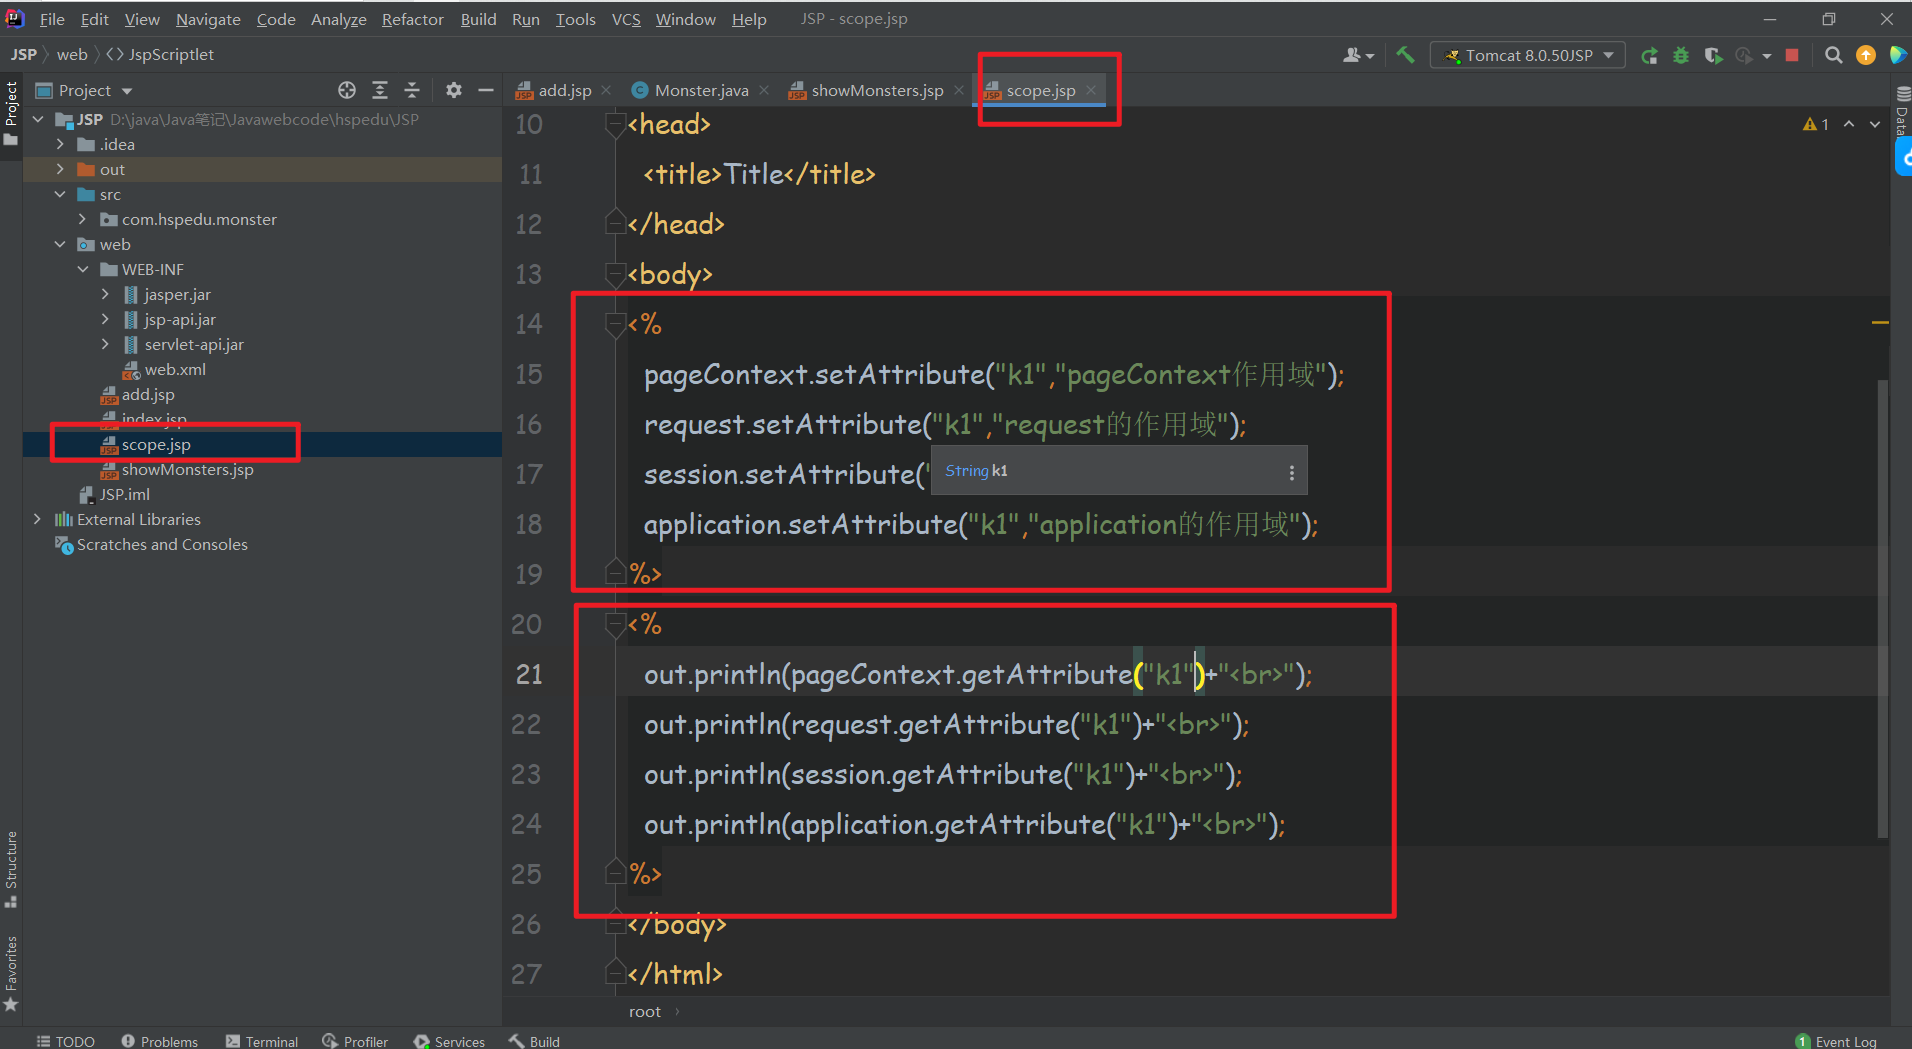1912x1049 pixels.
Task: Expand the out folder
Action: click(x=60, y=169)
